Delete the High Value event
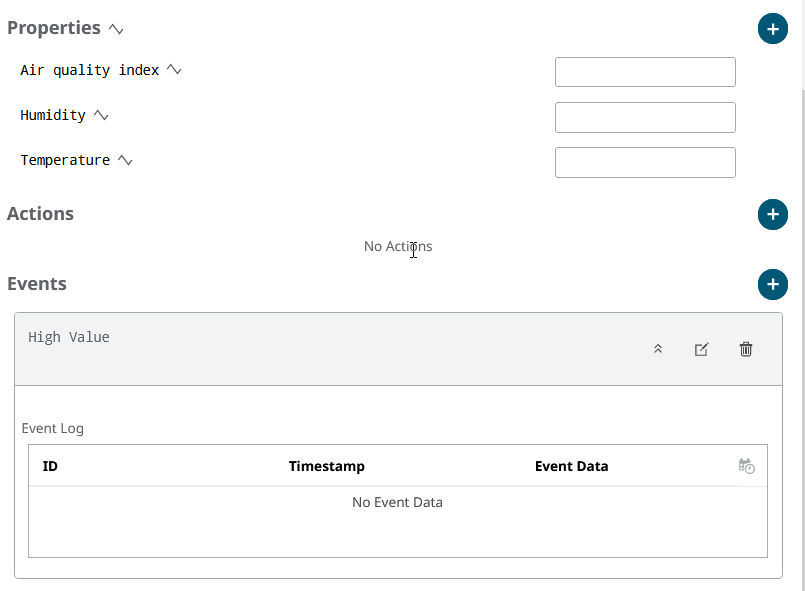Image resolution: width=805 pixels, height=591 pixels. tap(746, 349)
